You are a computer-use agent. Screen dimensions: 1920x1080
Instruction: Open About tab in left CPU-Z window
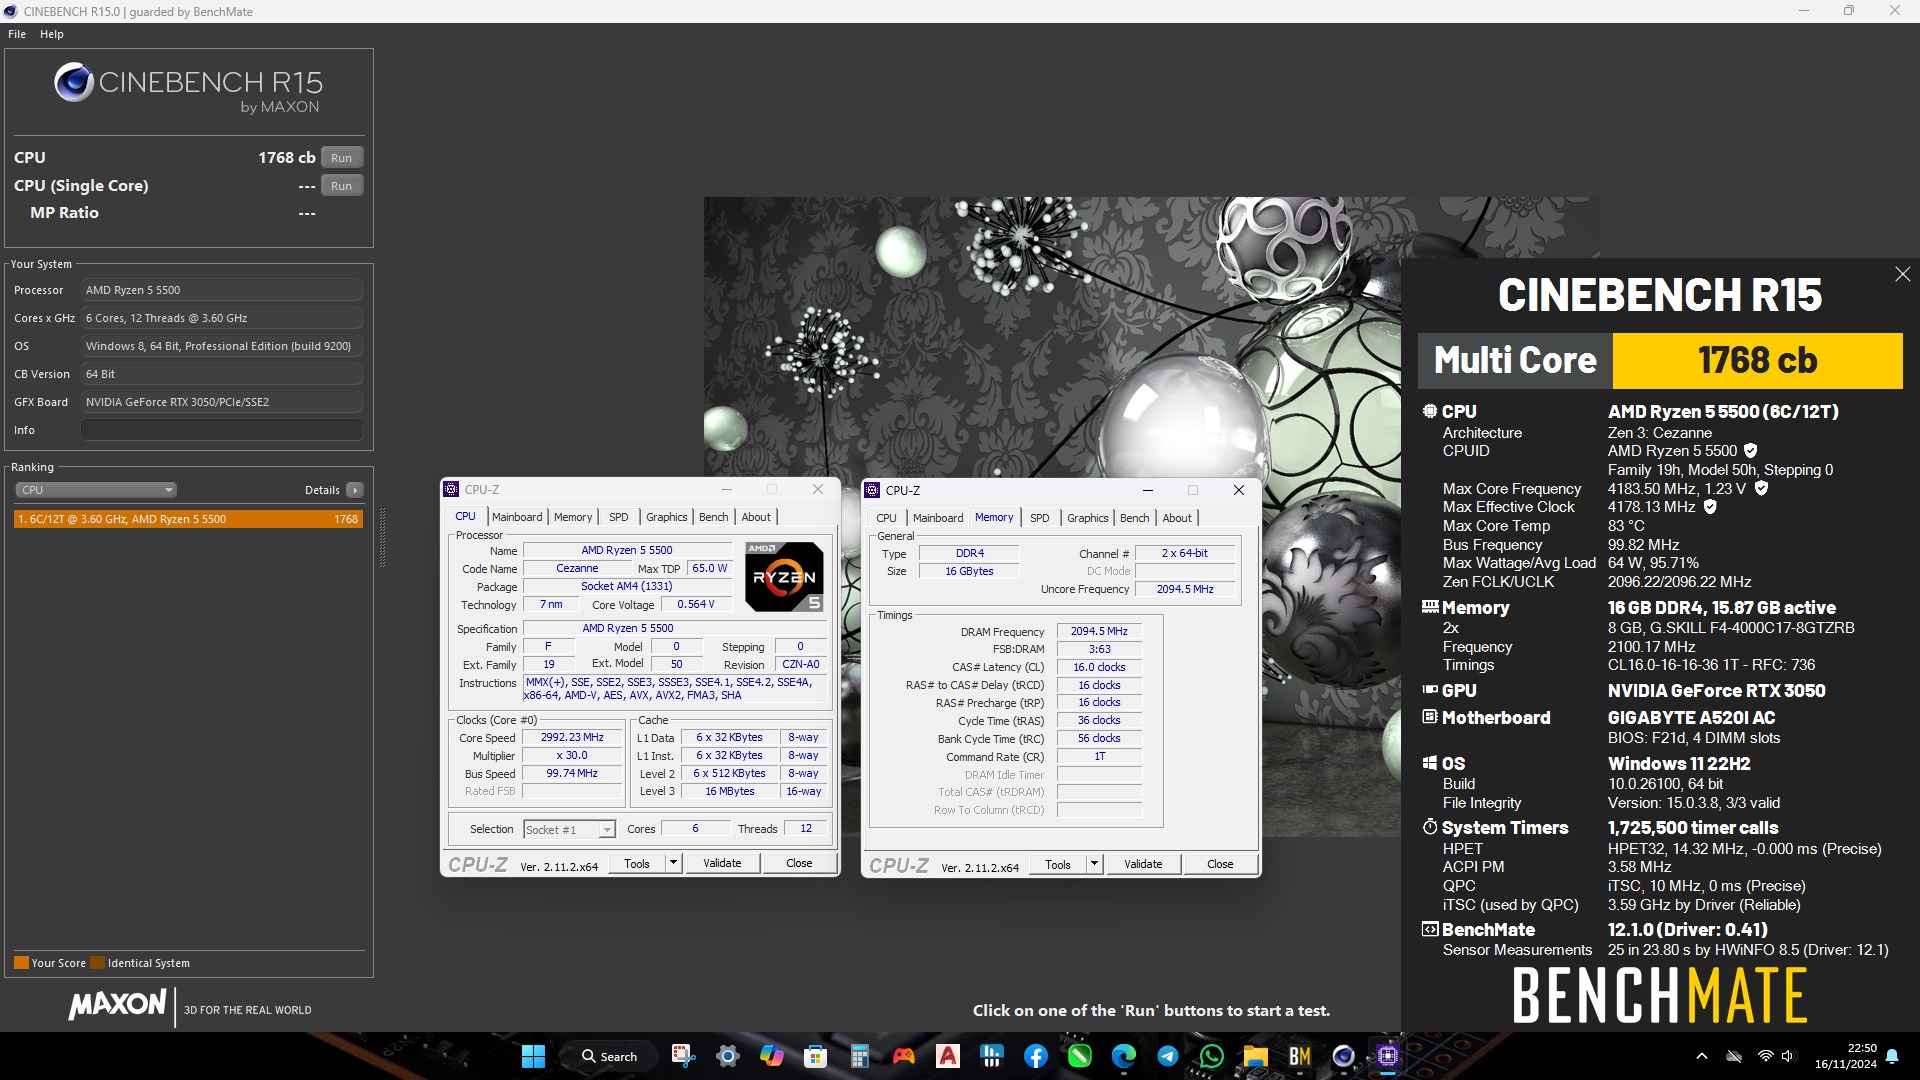756,517
